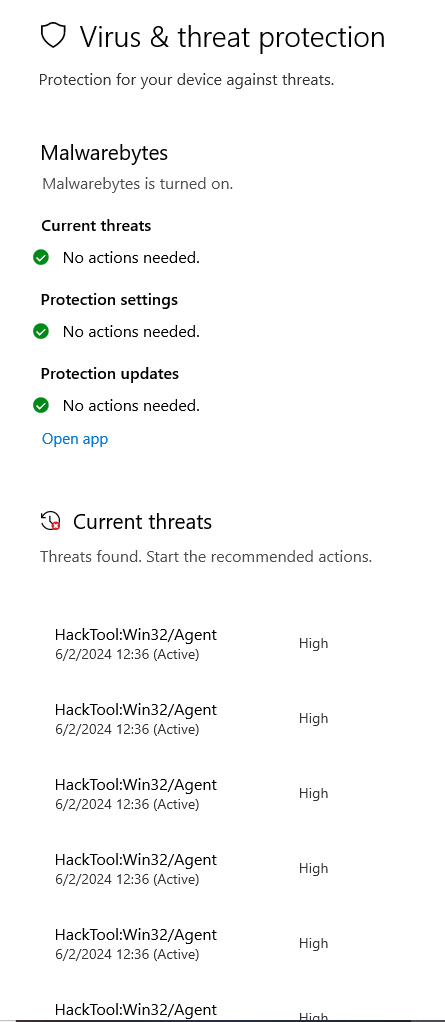Click the green checkmark under Malwarebytes Current threats
445x1022 pixels.
pos(41,257)
